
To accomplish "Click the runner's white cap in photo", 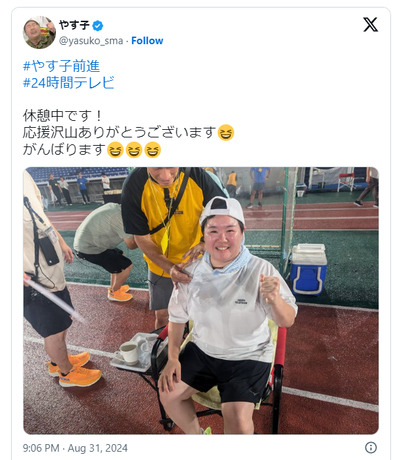I will 223,209.
